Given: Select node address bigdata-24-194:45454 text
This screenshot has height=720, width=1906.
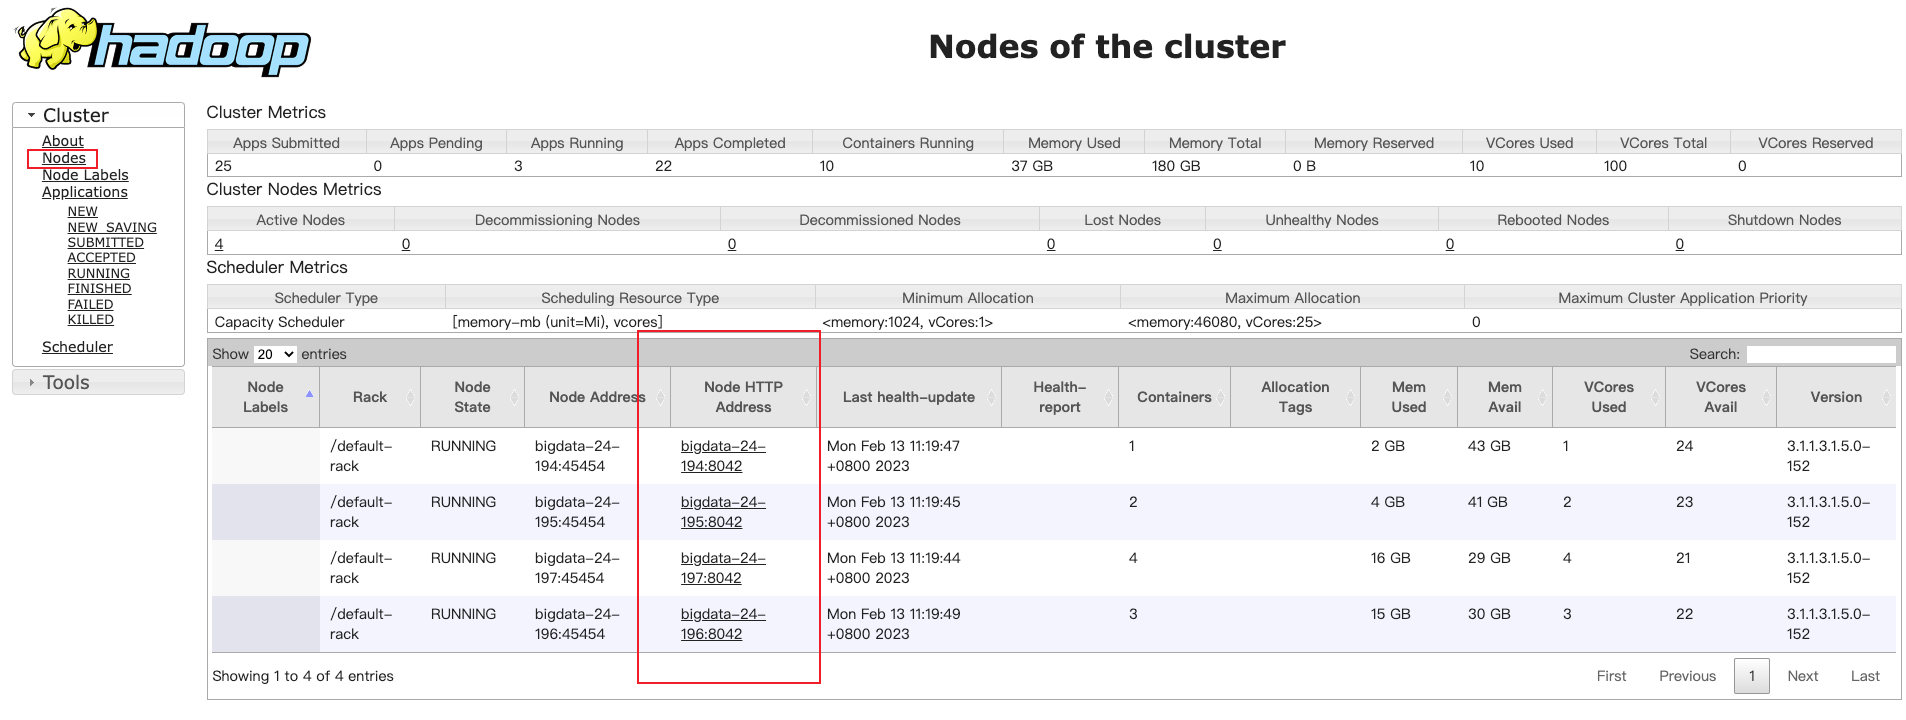Looking at the screenshot, I should (x=577, y=456).
